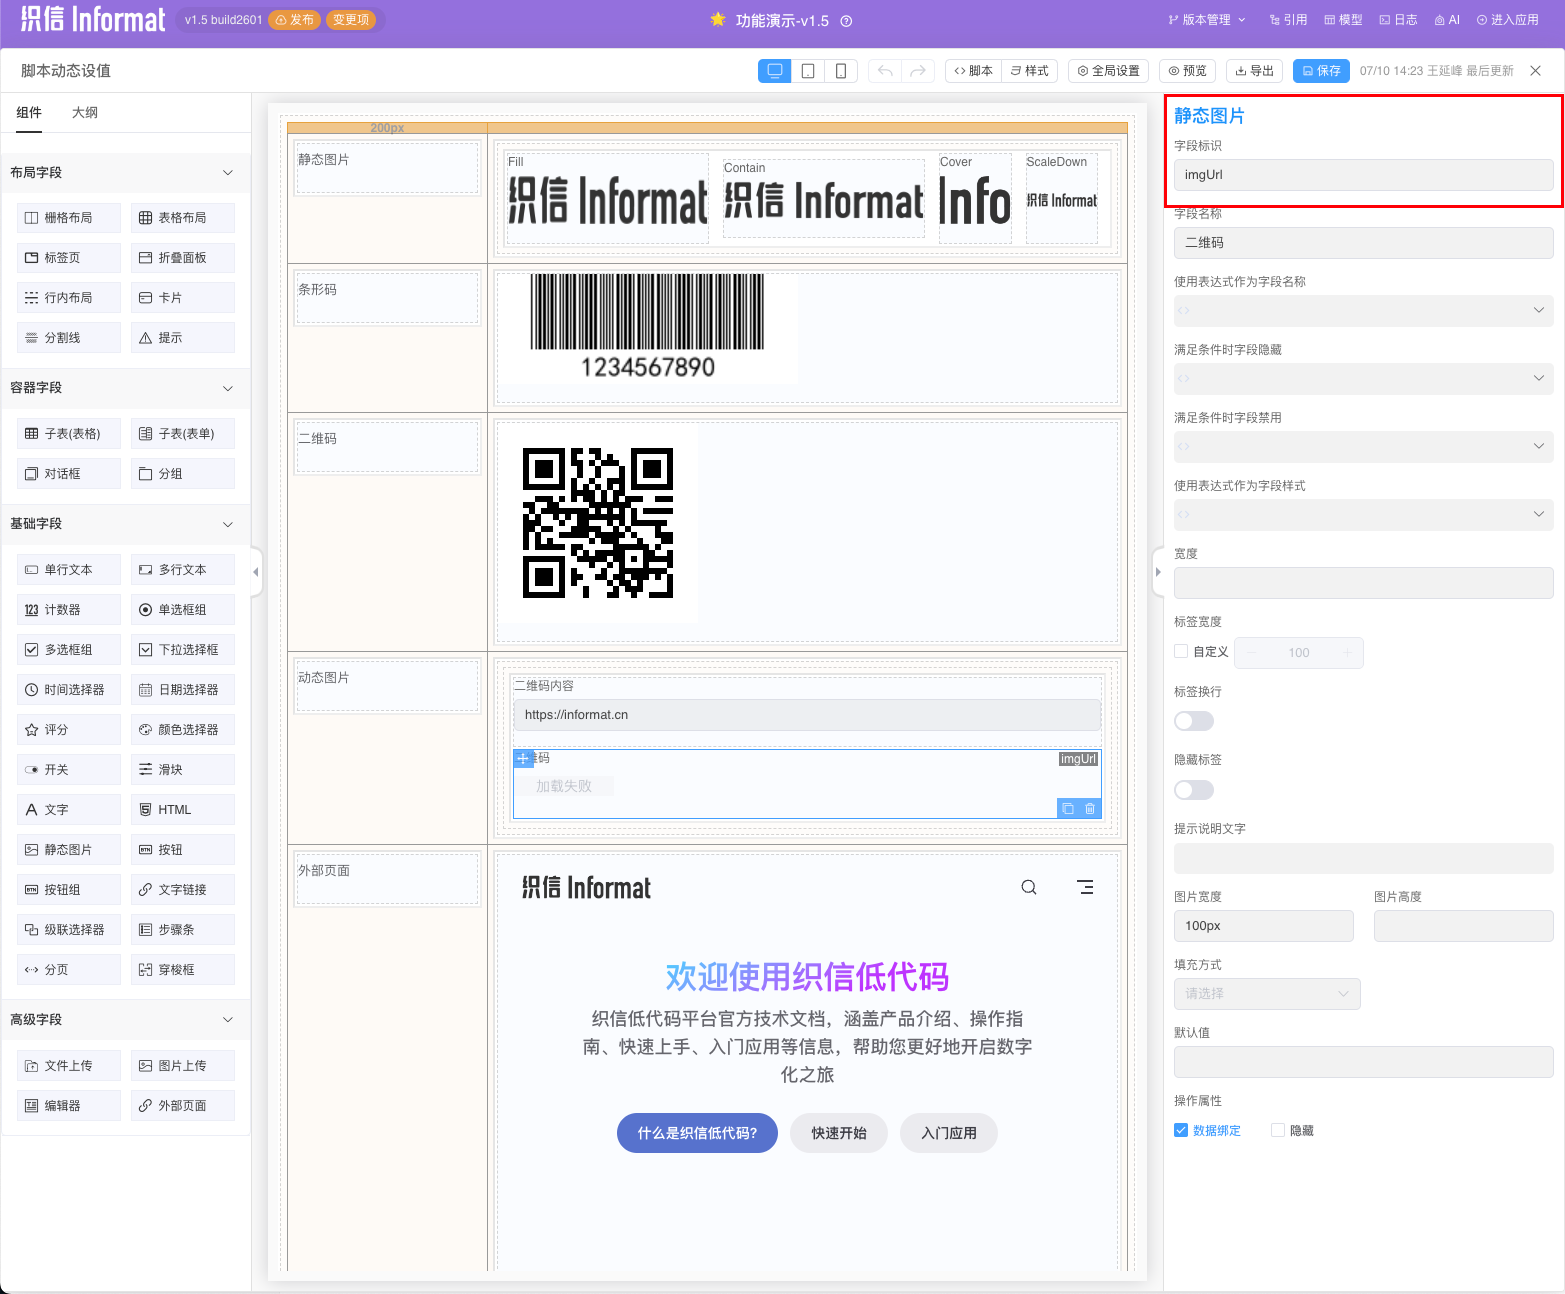Image resolution: width=1565 pixels, height=1294 pixels.
Task: Open the 填充方式 dropdown
Action: pos(1266,993)
